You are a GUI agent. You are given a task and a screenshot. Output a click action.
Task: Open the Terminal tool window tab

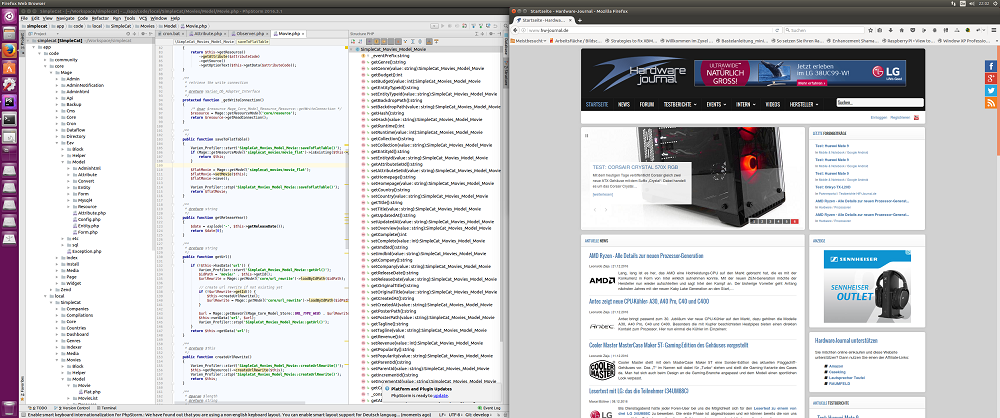[107, 407]
